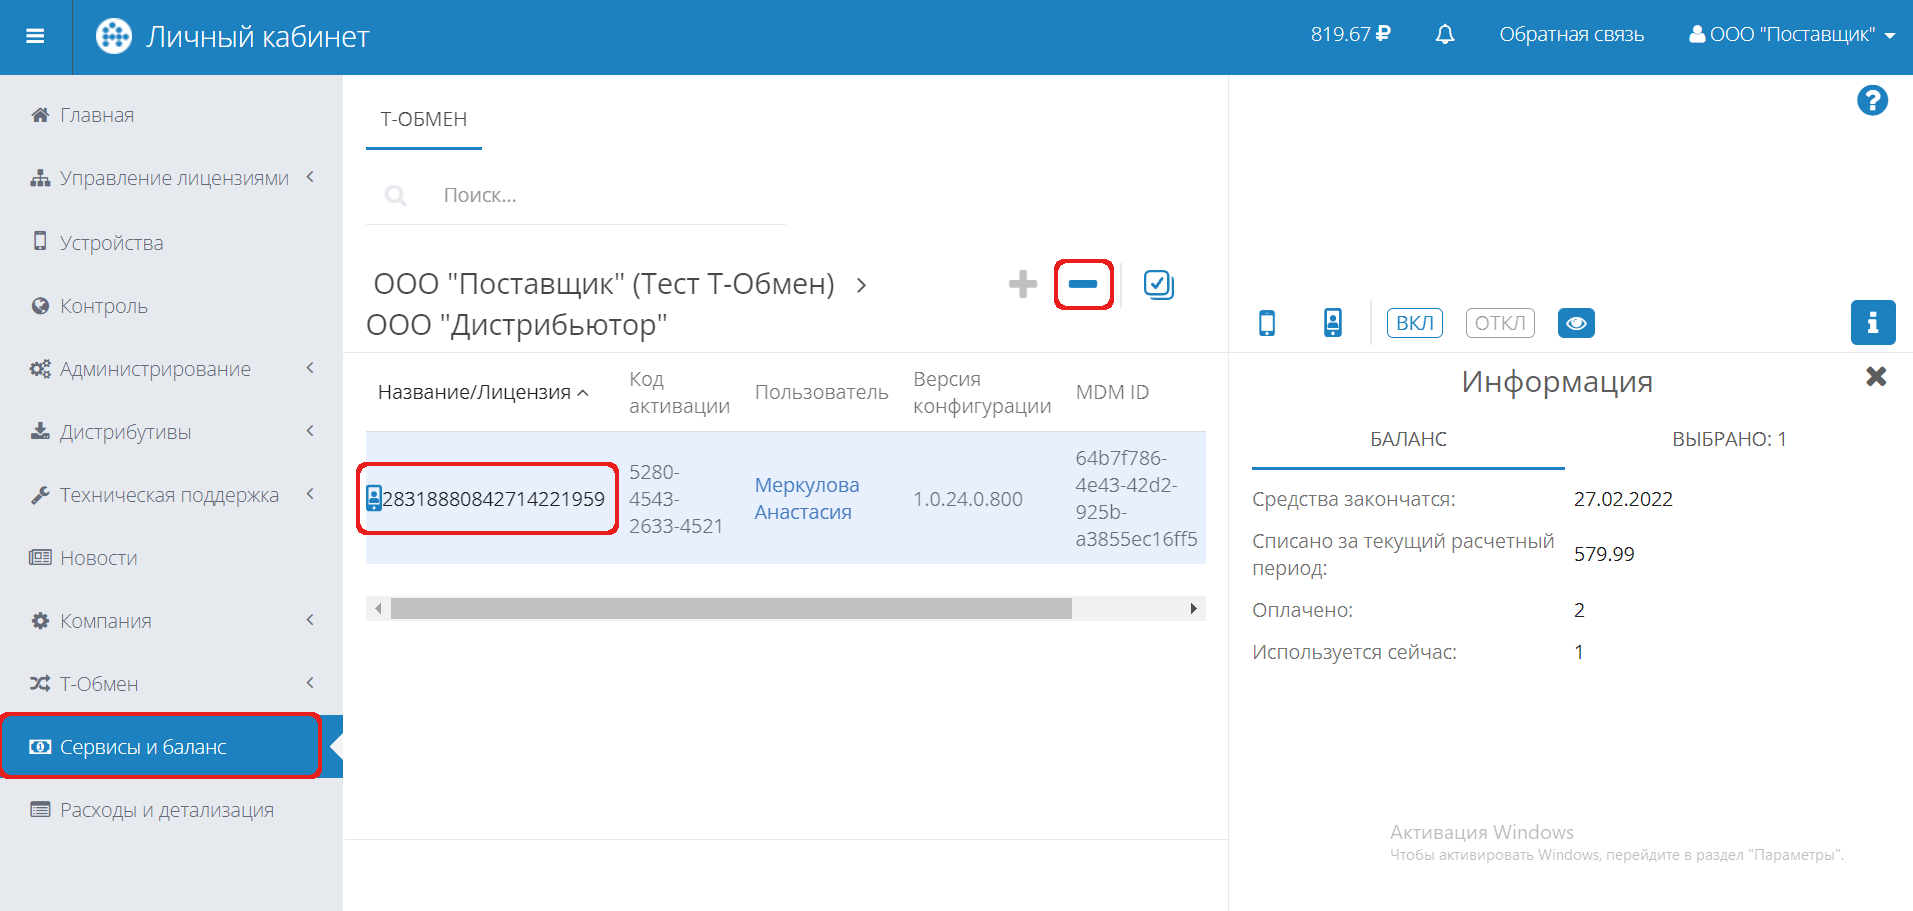Open notifications bell
Image resolution: width=1913 pixels, height=911 pixels.
tap(1445, 35)
